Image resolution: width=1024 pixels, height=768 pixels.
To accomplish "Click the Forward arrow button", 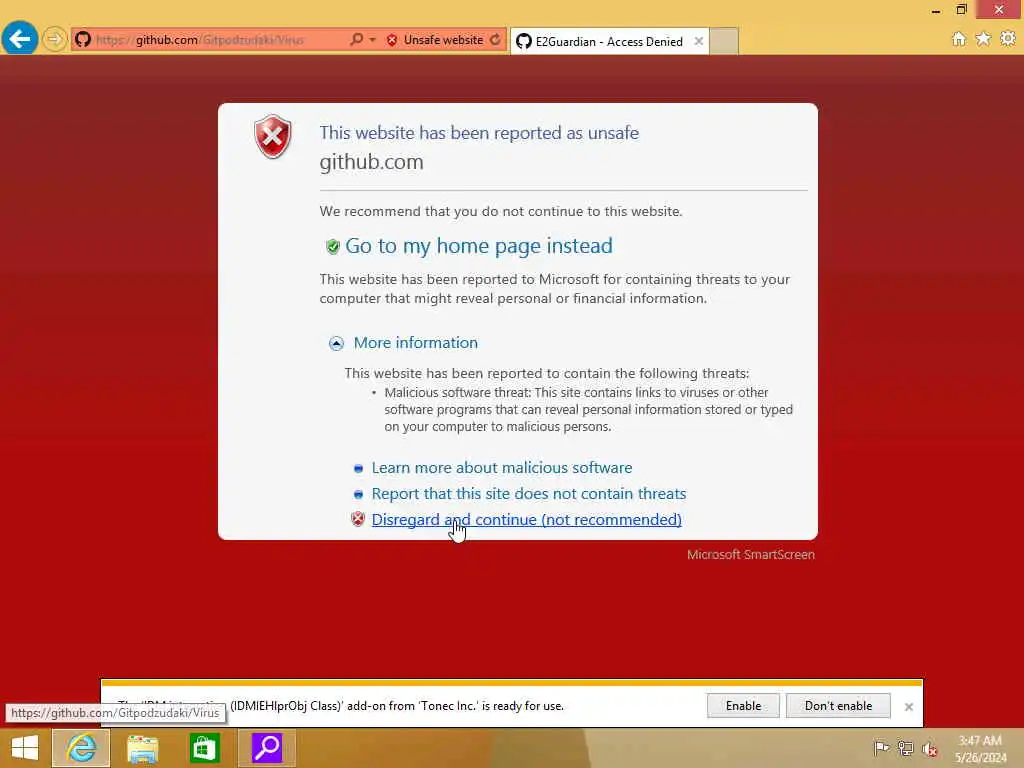I will pos(55,39).
